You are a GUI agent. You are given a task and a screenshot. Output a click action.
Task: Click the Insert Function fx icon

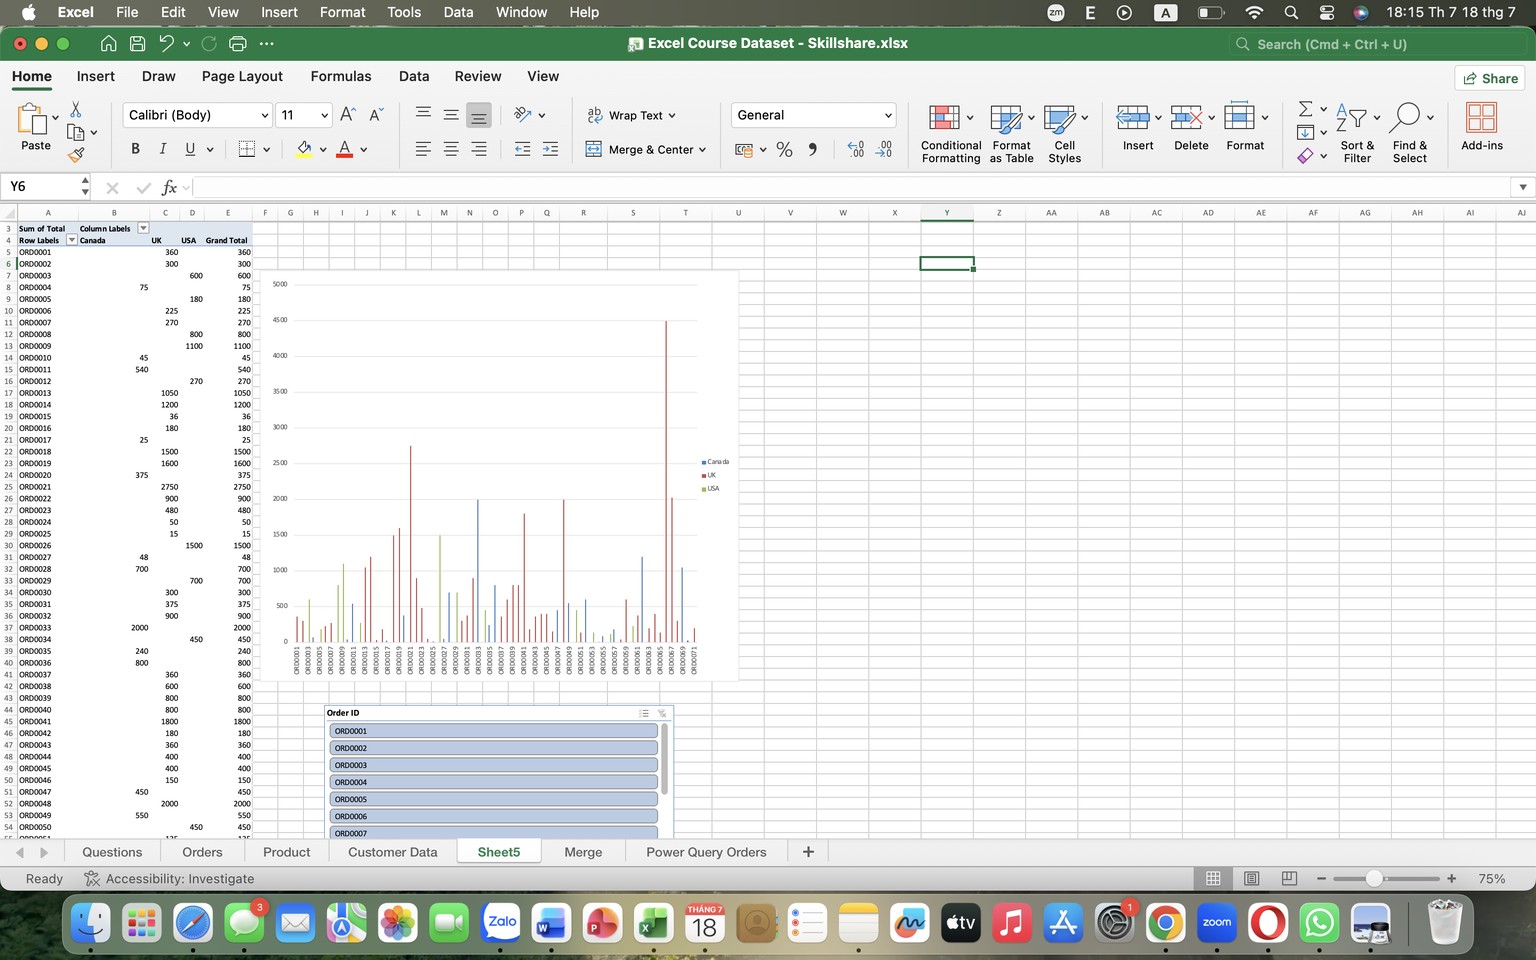click(170, 187)
